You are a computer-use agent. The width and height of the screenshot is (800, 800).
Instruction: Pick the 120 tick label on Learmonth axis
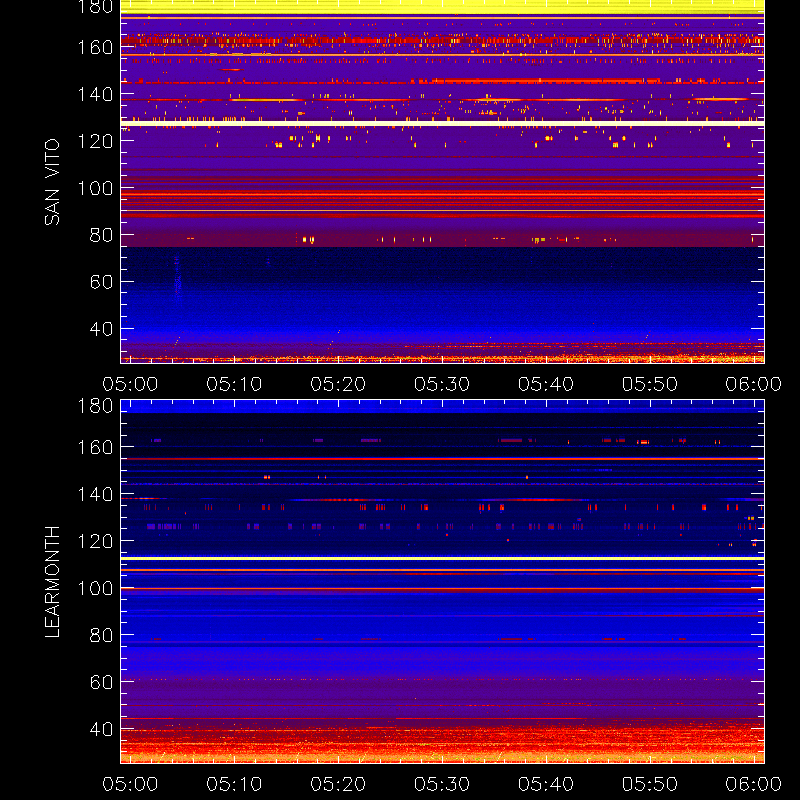(95, 541)
